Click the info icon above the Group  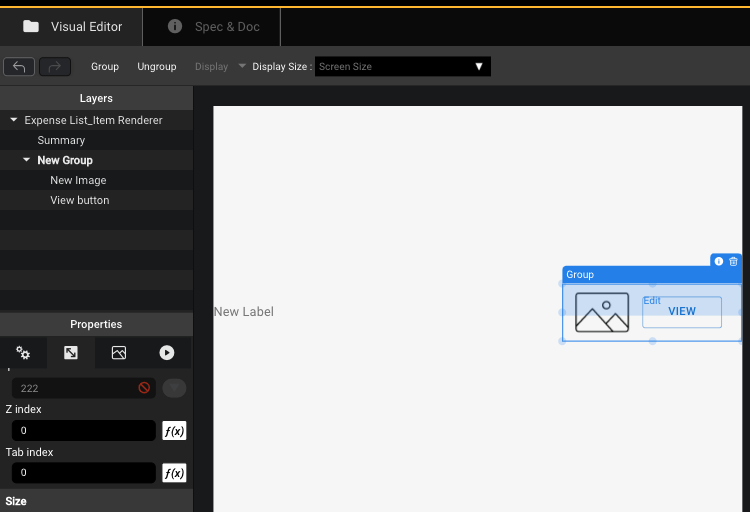point(718,261)
